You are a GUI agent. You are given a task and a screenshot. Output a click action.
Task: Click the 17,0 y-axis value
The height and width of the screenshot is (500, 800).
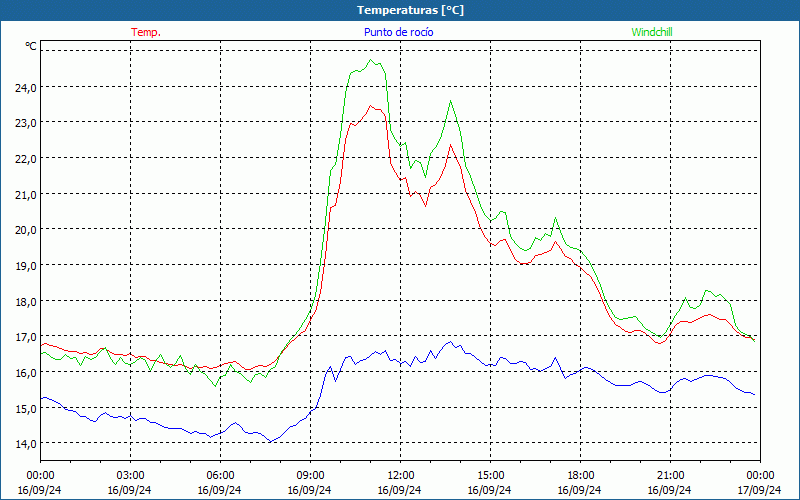(x=26, y=337)
